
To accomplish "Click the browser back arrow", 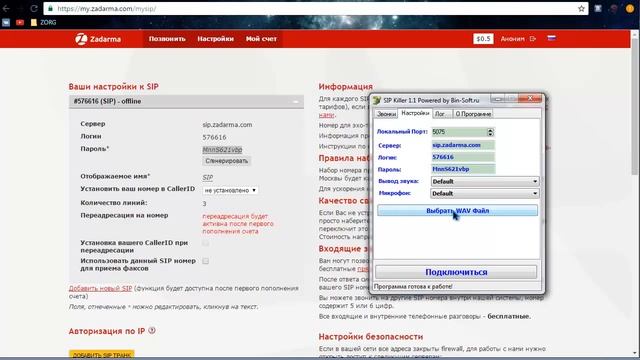I will coord(6,8).
